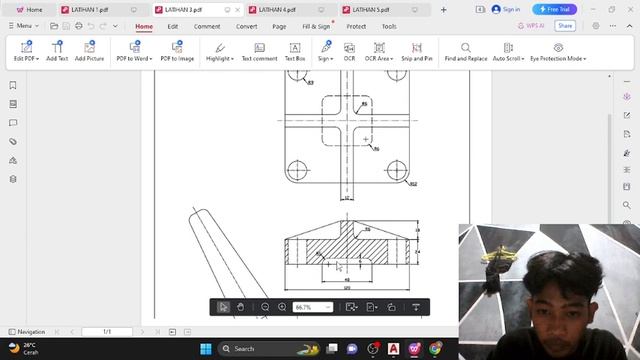Open the weather widget on taskbar

24,349
